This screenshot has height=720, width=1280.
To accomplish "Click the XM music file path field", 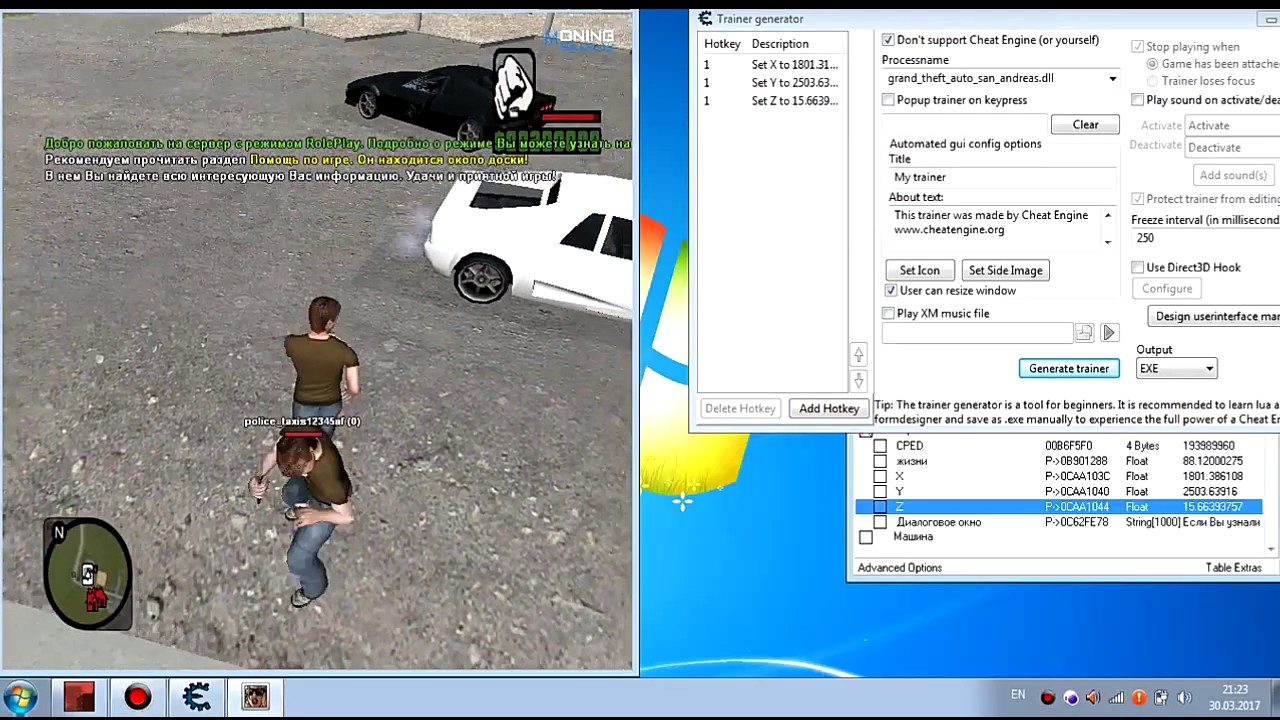I will tap(977, 333).
